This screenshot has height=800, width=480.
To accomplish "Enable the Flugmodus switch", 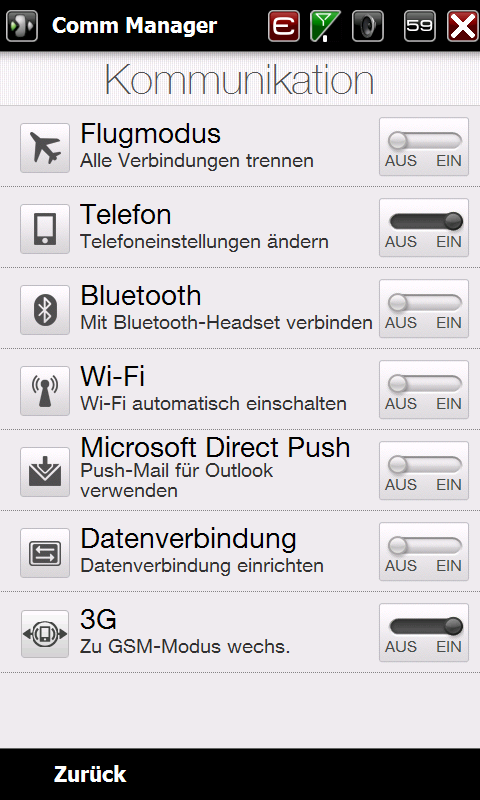I will tap(424, 147).
